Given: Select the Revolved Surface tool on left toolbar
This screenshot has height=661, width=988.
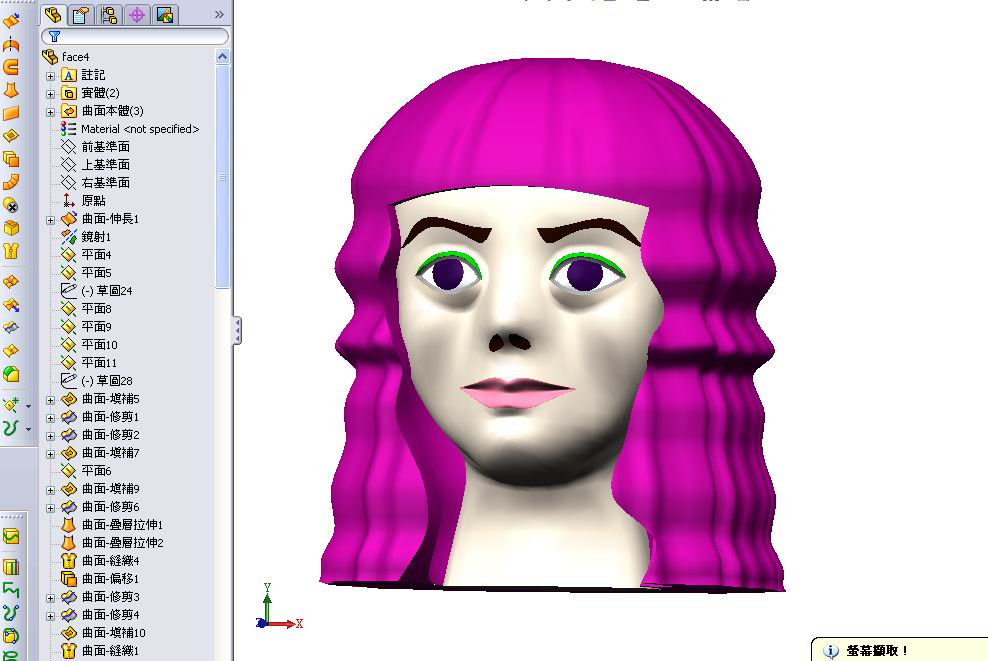Looking at the screenshot, I should pyautogui.click(x=12, y=48).
